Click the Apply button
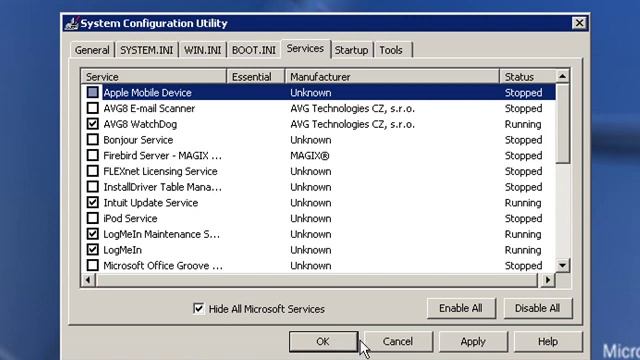The height and width of the screenshot is (360, 640). coord(473,342)
